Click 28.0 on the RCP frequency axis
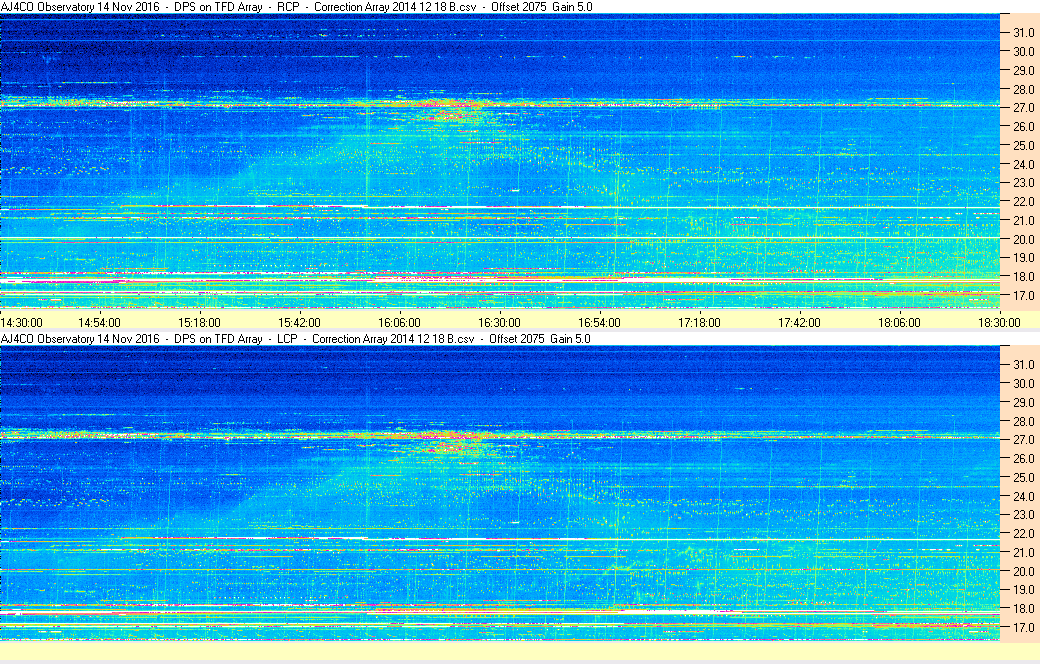This screenshot has width=1040, height=664. point(1023,89)
